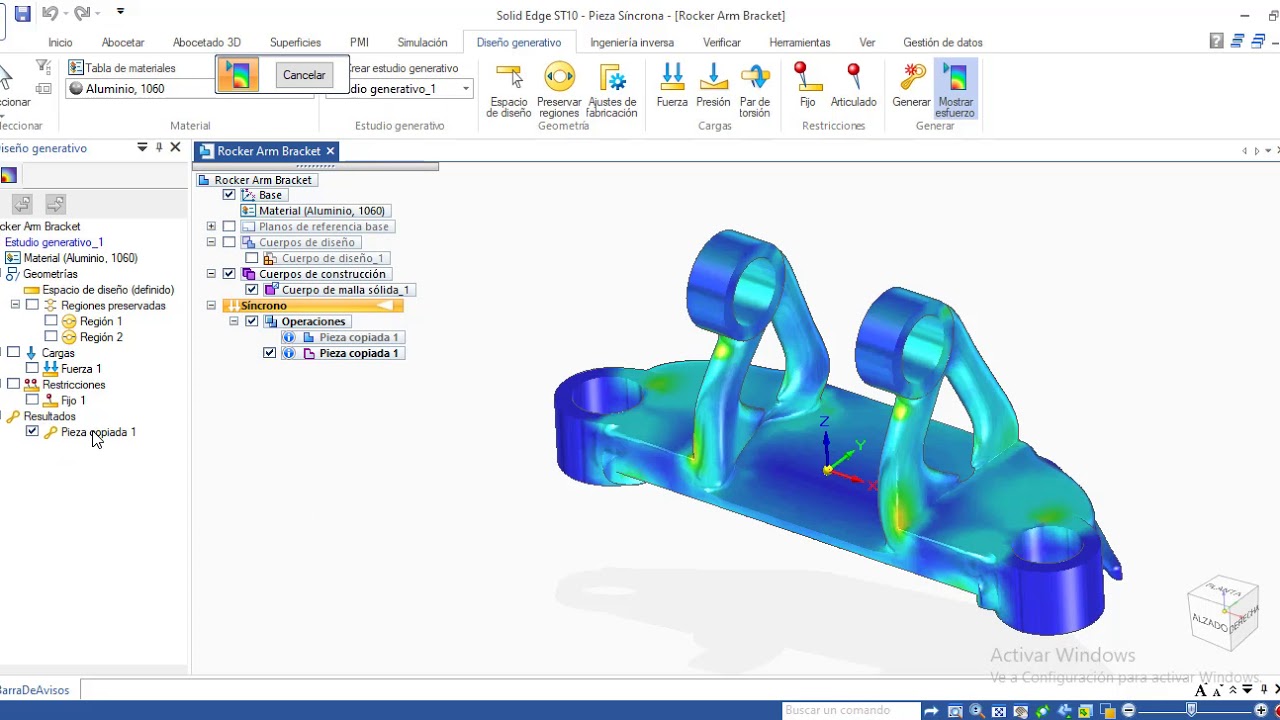The image size is (1280, 720).
Task: Redo the last undone action
Action: pyautogui.click(x=81, y=14)
